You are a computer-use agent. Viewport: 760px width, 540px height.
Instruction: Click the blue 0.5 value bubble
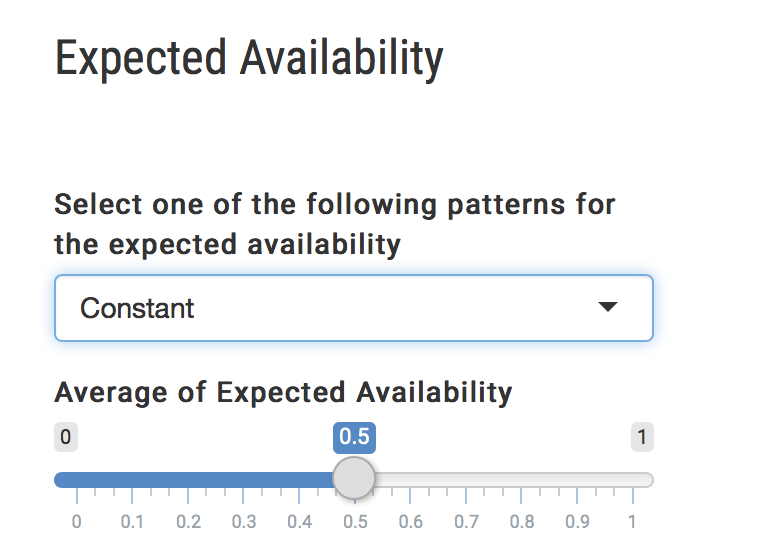[354, 437]
